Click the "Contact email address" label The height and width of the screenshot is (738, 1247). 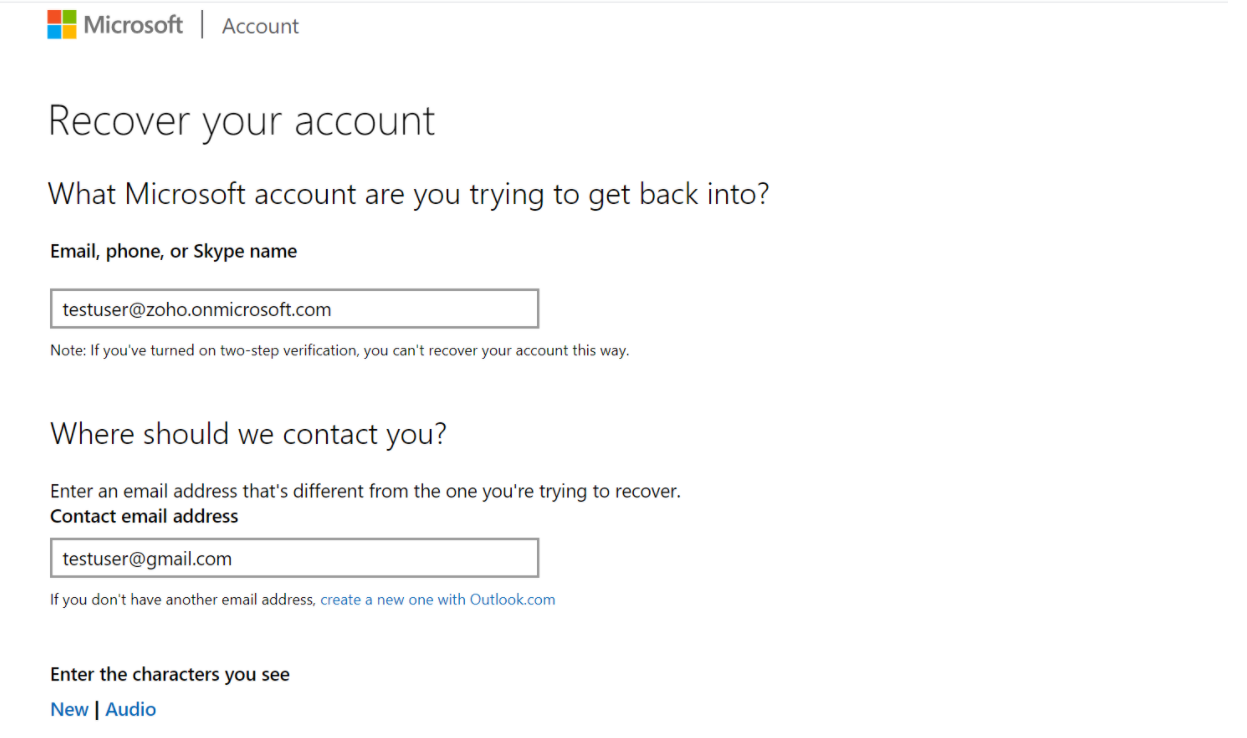tap(144, 516)
